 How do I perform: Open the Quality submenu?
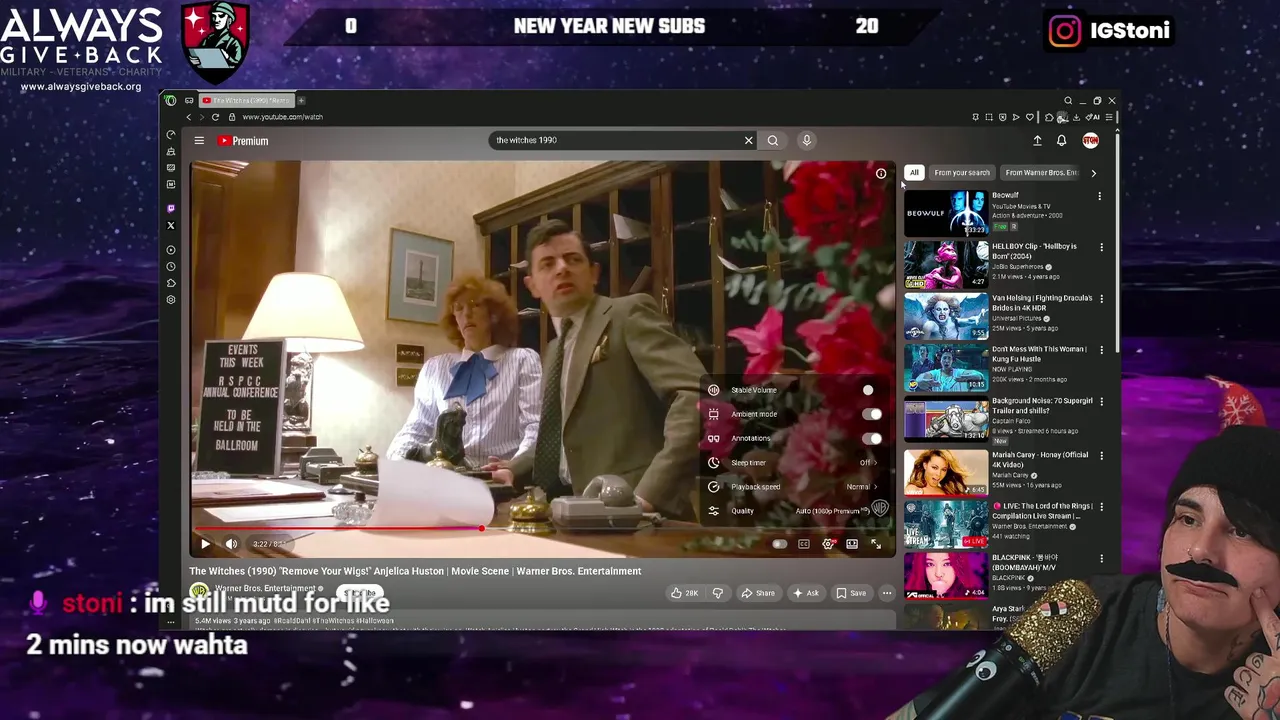(792, 511)
